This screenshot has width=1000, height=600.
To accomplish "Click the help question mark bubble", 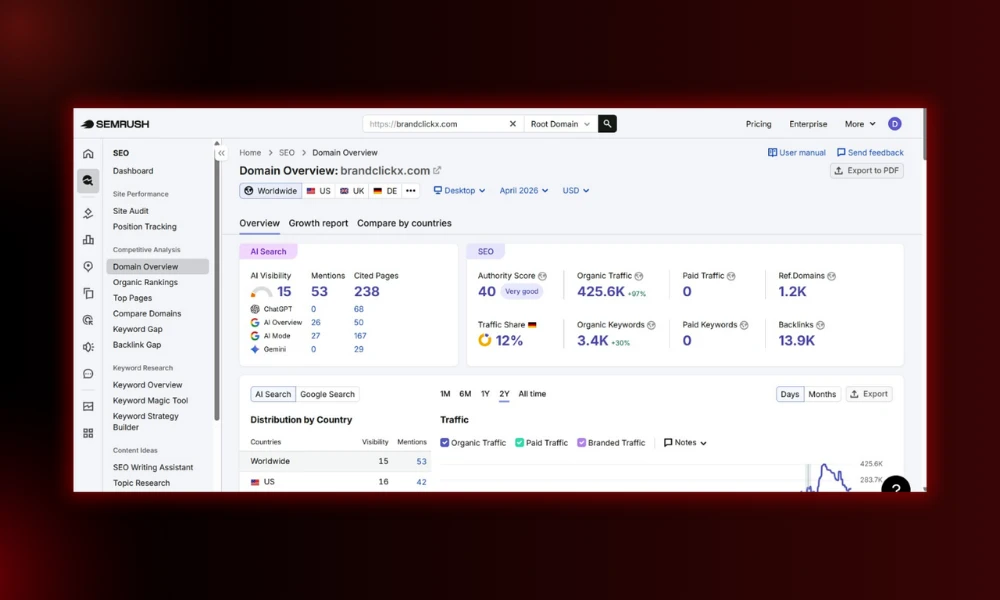I will click(896, 488).
